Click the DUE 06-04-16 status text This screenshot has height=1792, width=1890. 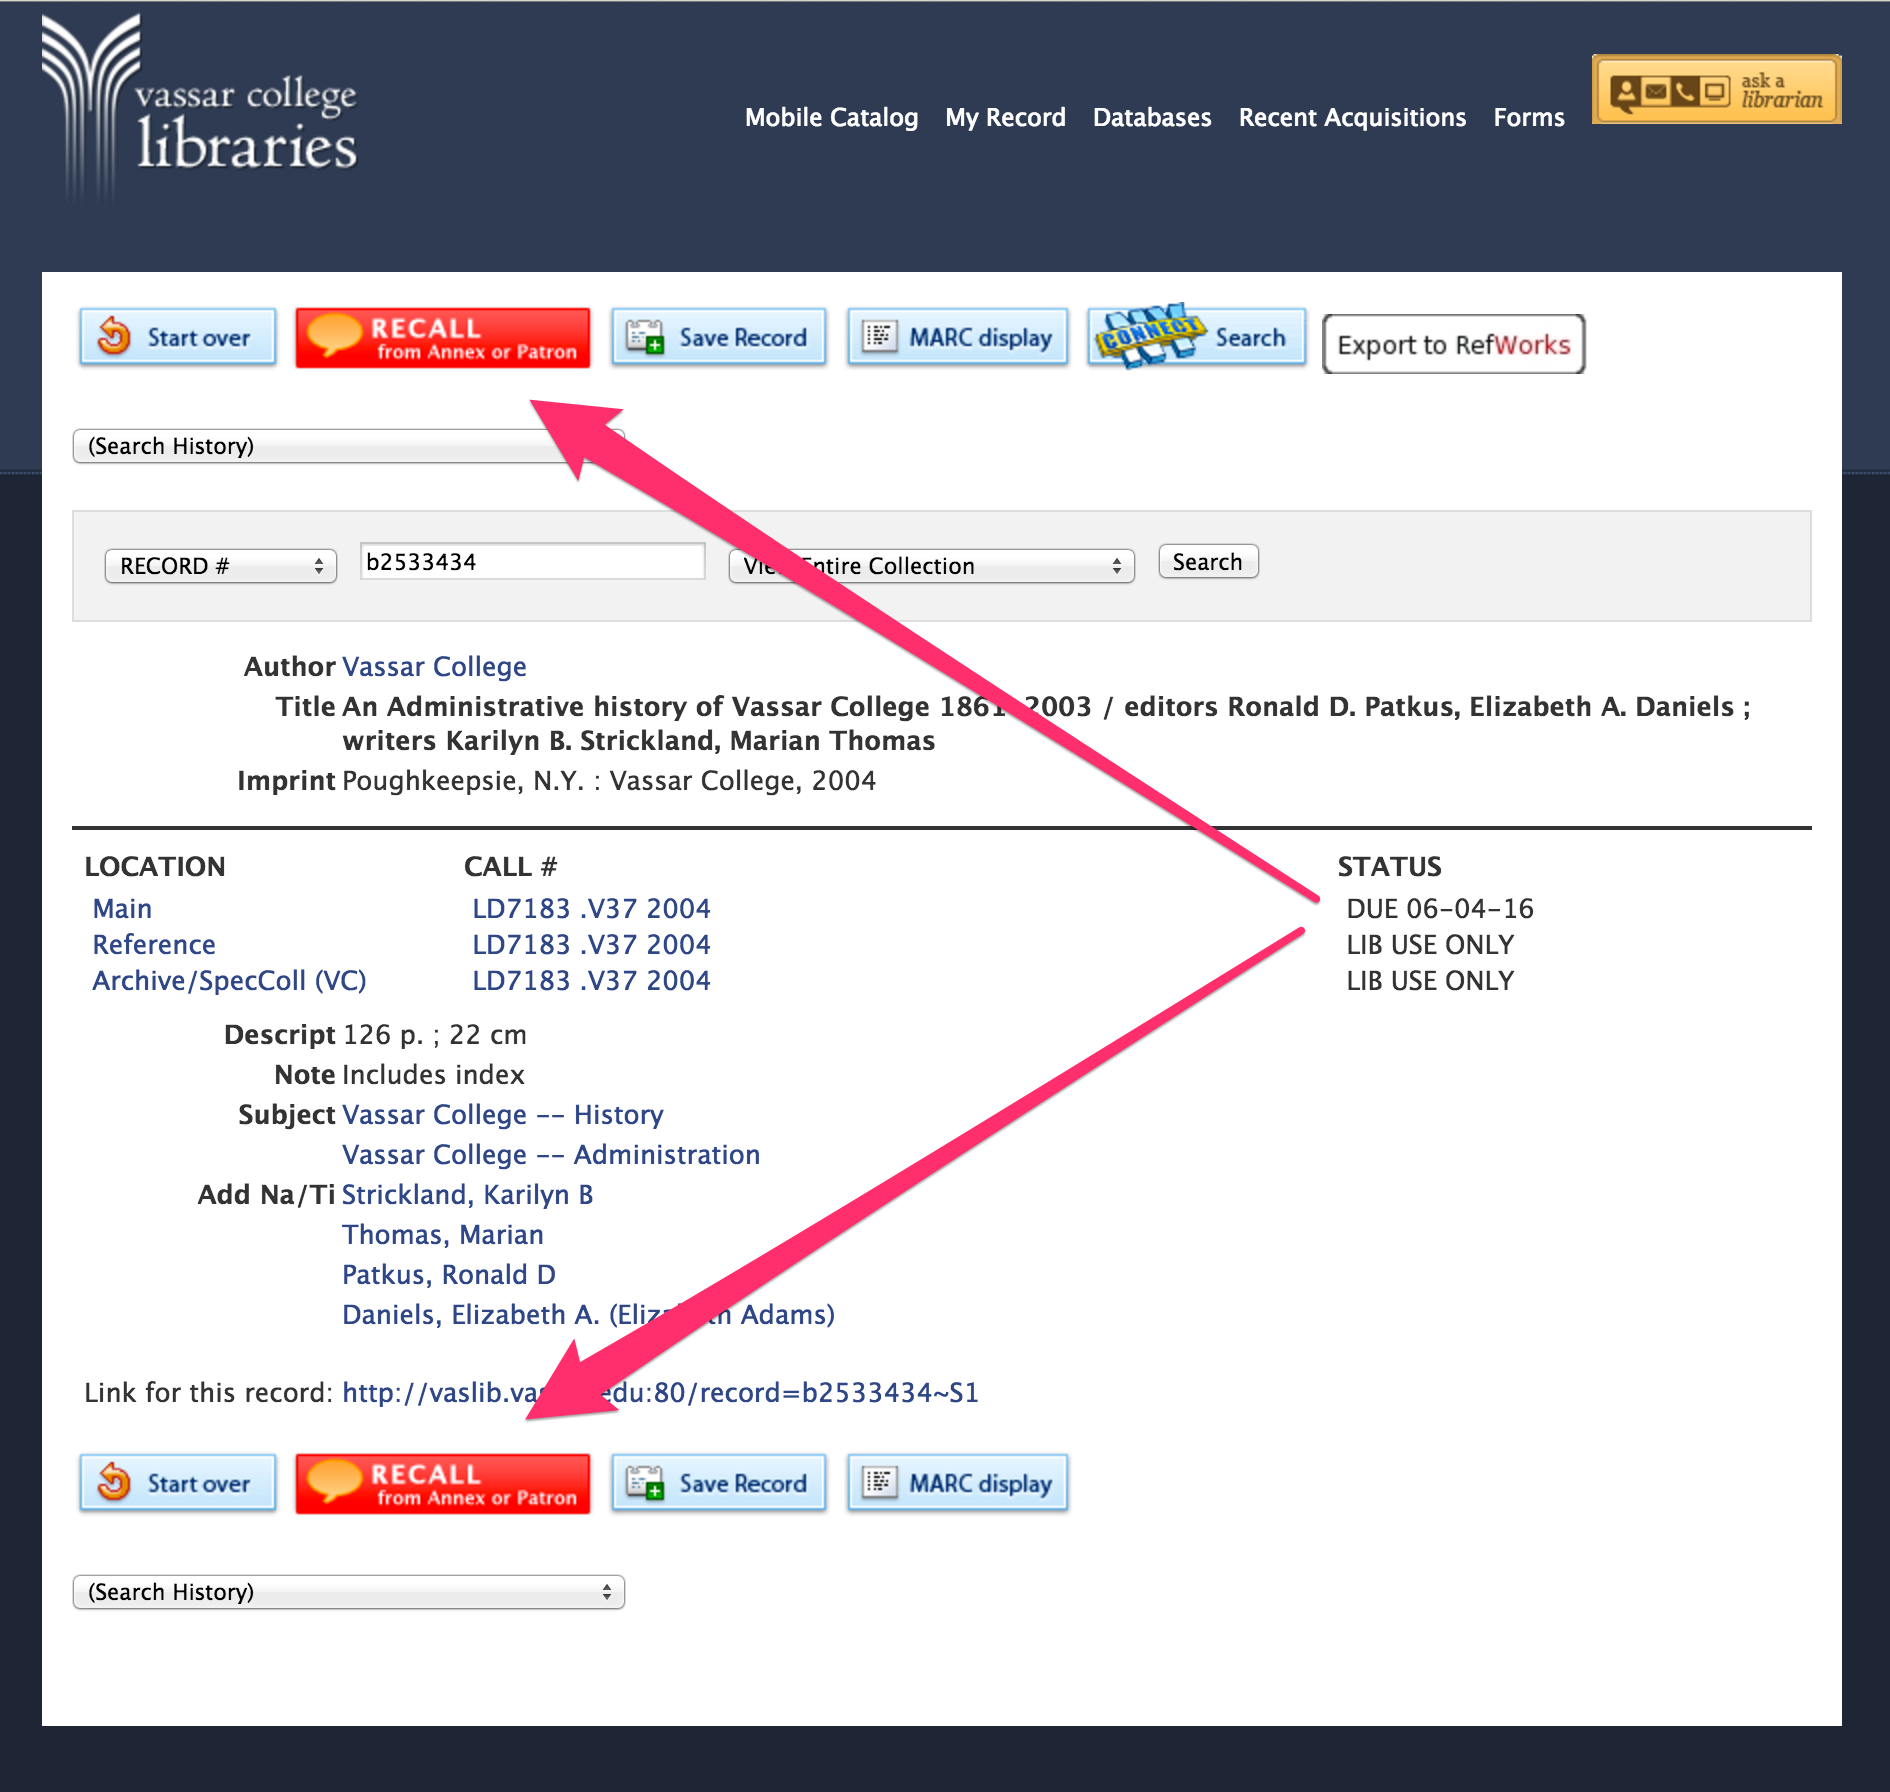[1440, 909]
